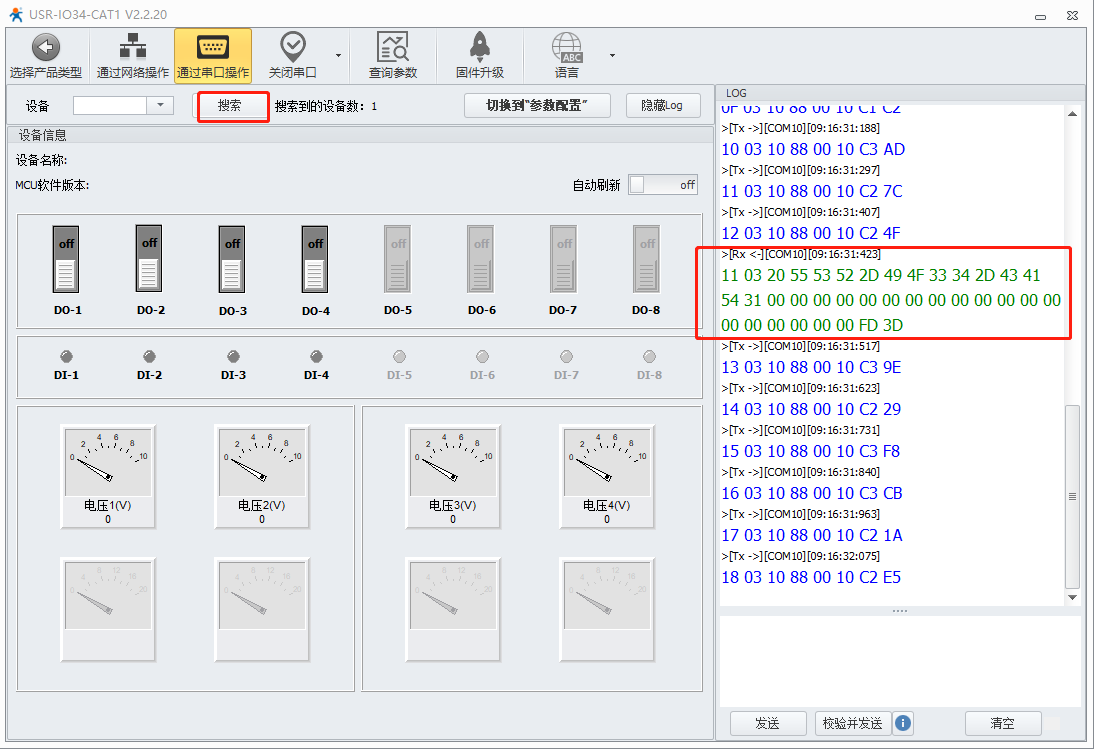Open 通过网络操作 network operation mode
This screenshot has width=1096, height=751.
point(132,56)
